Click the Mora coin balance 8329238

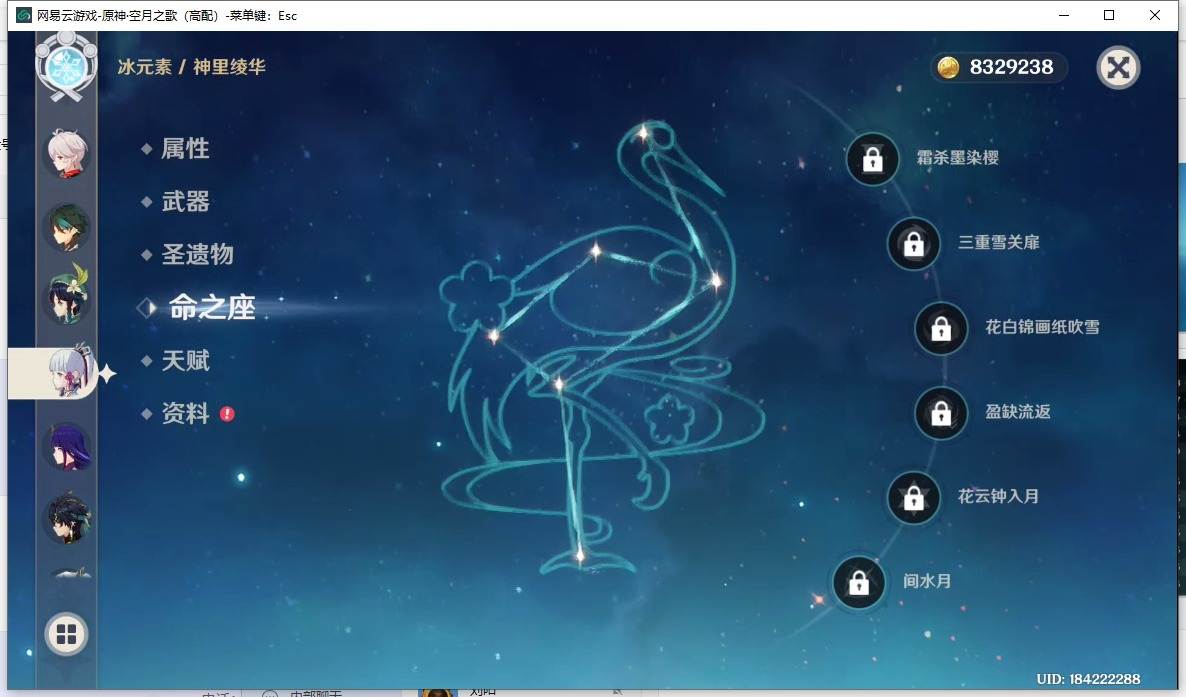[999, 67]
